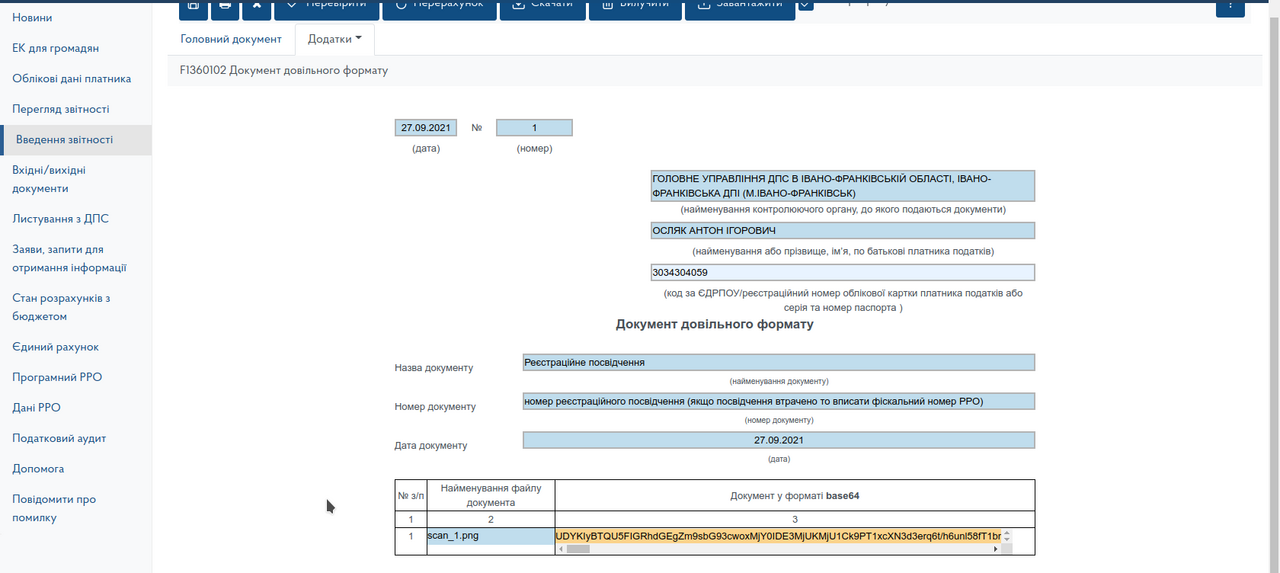This screenshot has height=573, width=1280.
Task: Click the Завантажити upload button
Action: click(x=739, y=6)
